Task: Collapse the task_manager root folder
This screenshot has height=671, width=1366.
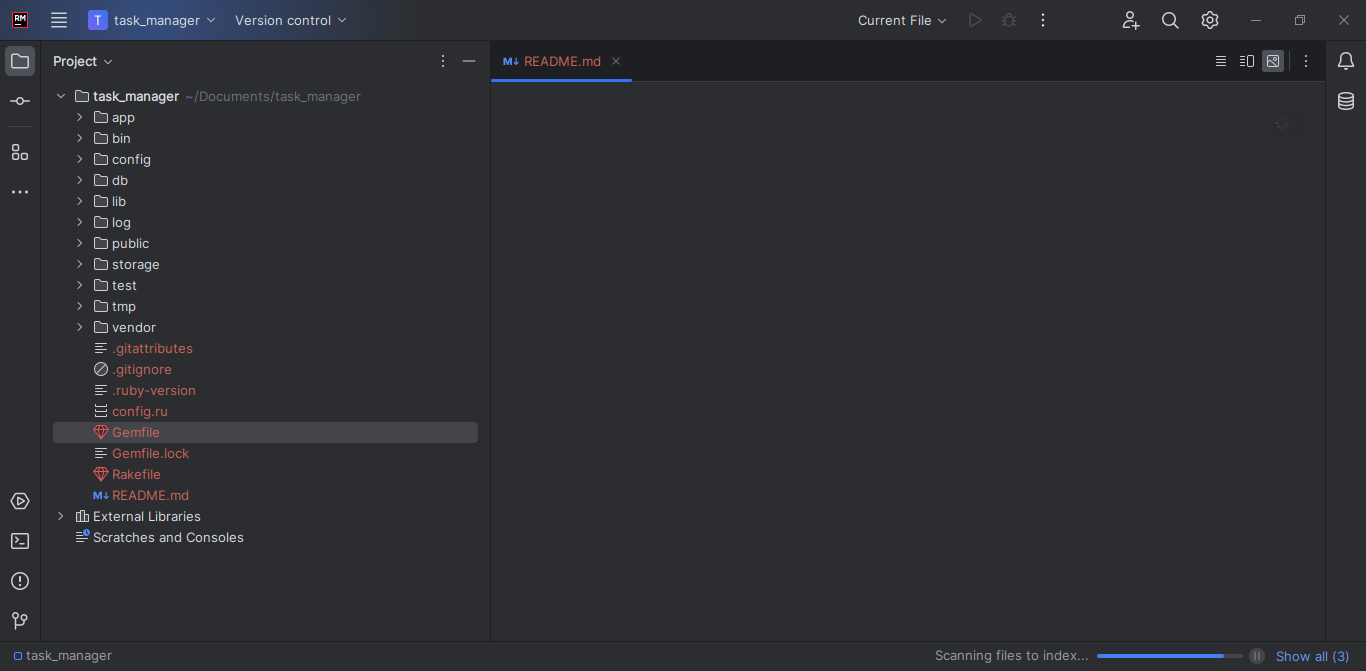Action: 61,96
